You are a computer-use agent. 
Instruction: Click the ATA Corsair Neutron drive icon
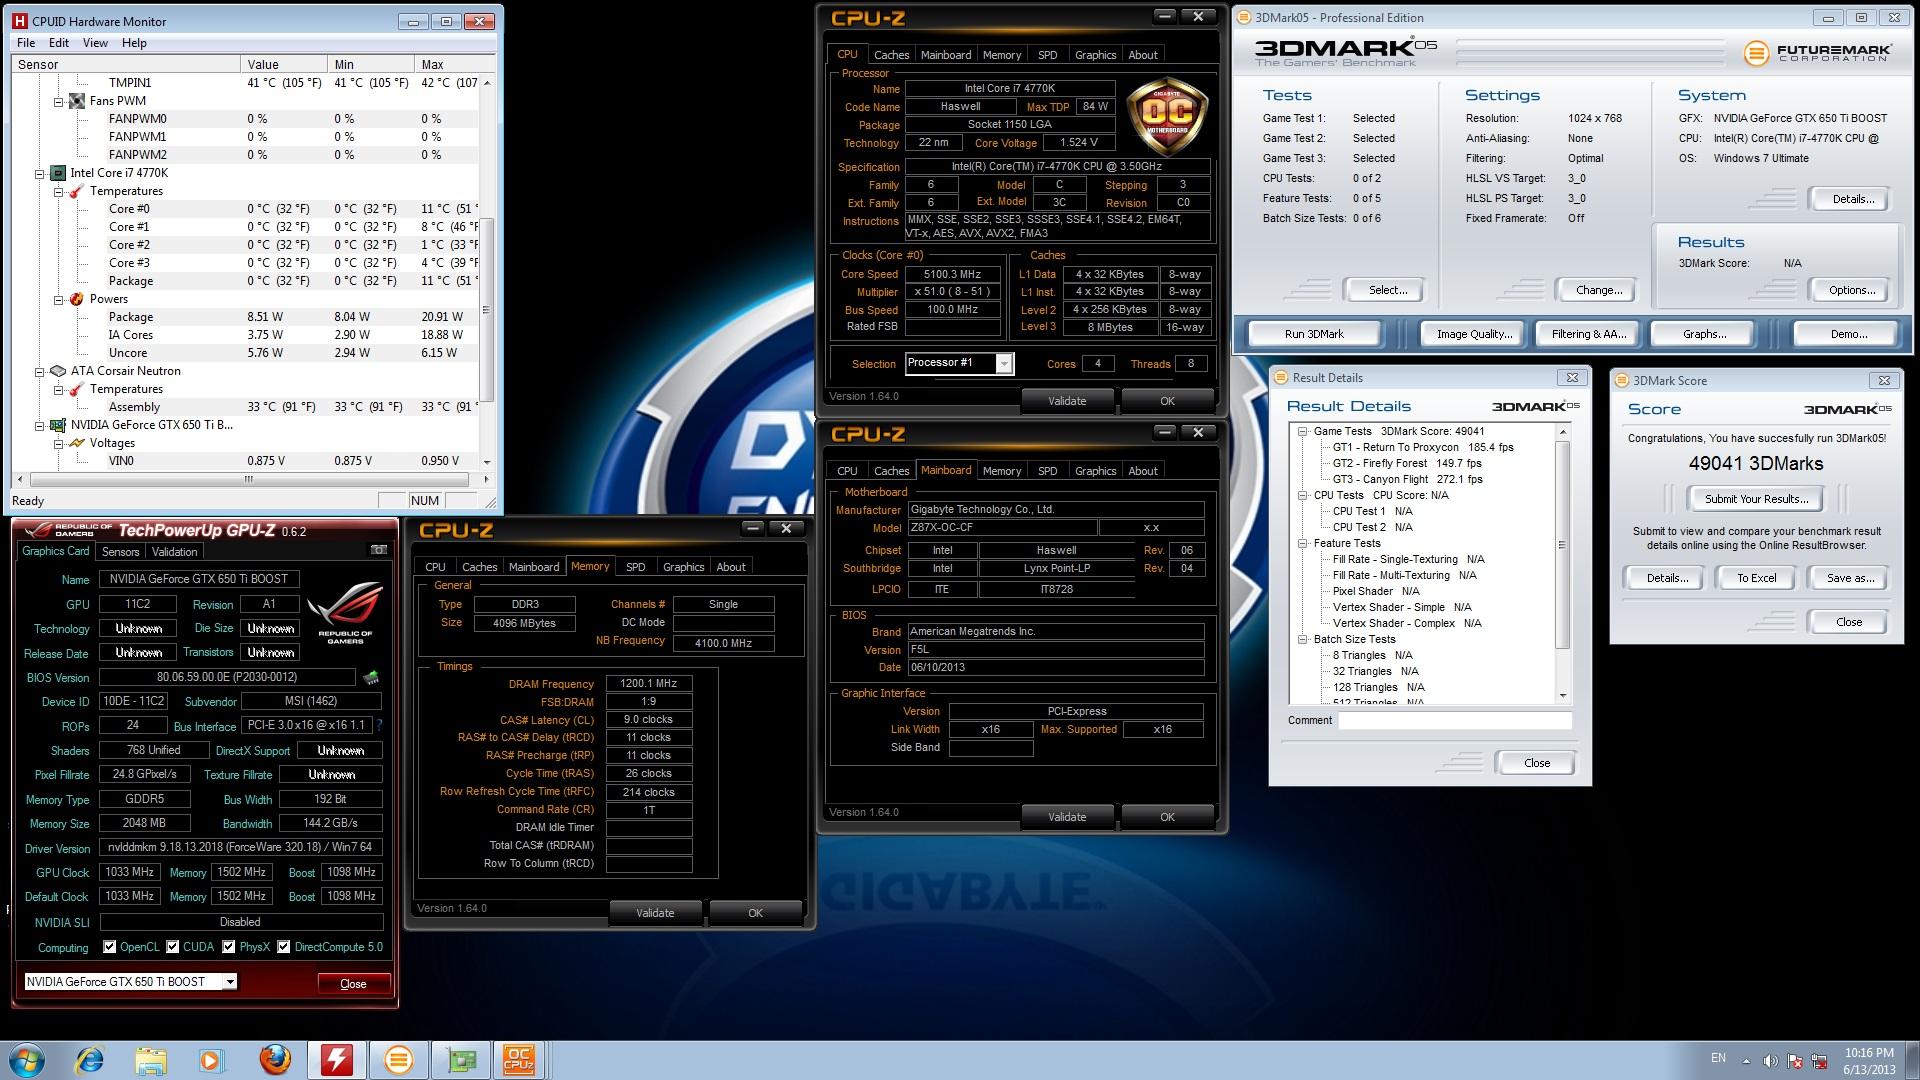(x=58, y=371)
